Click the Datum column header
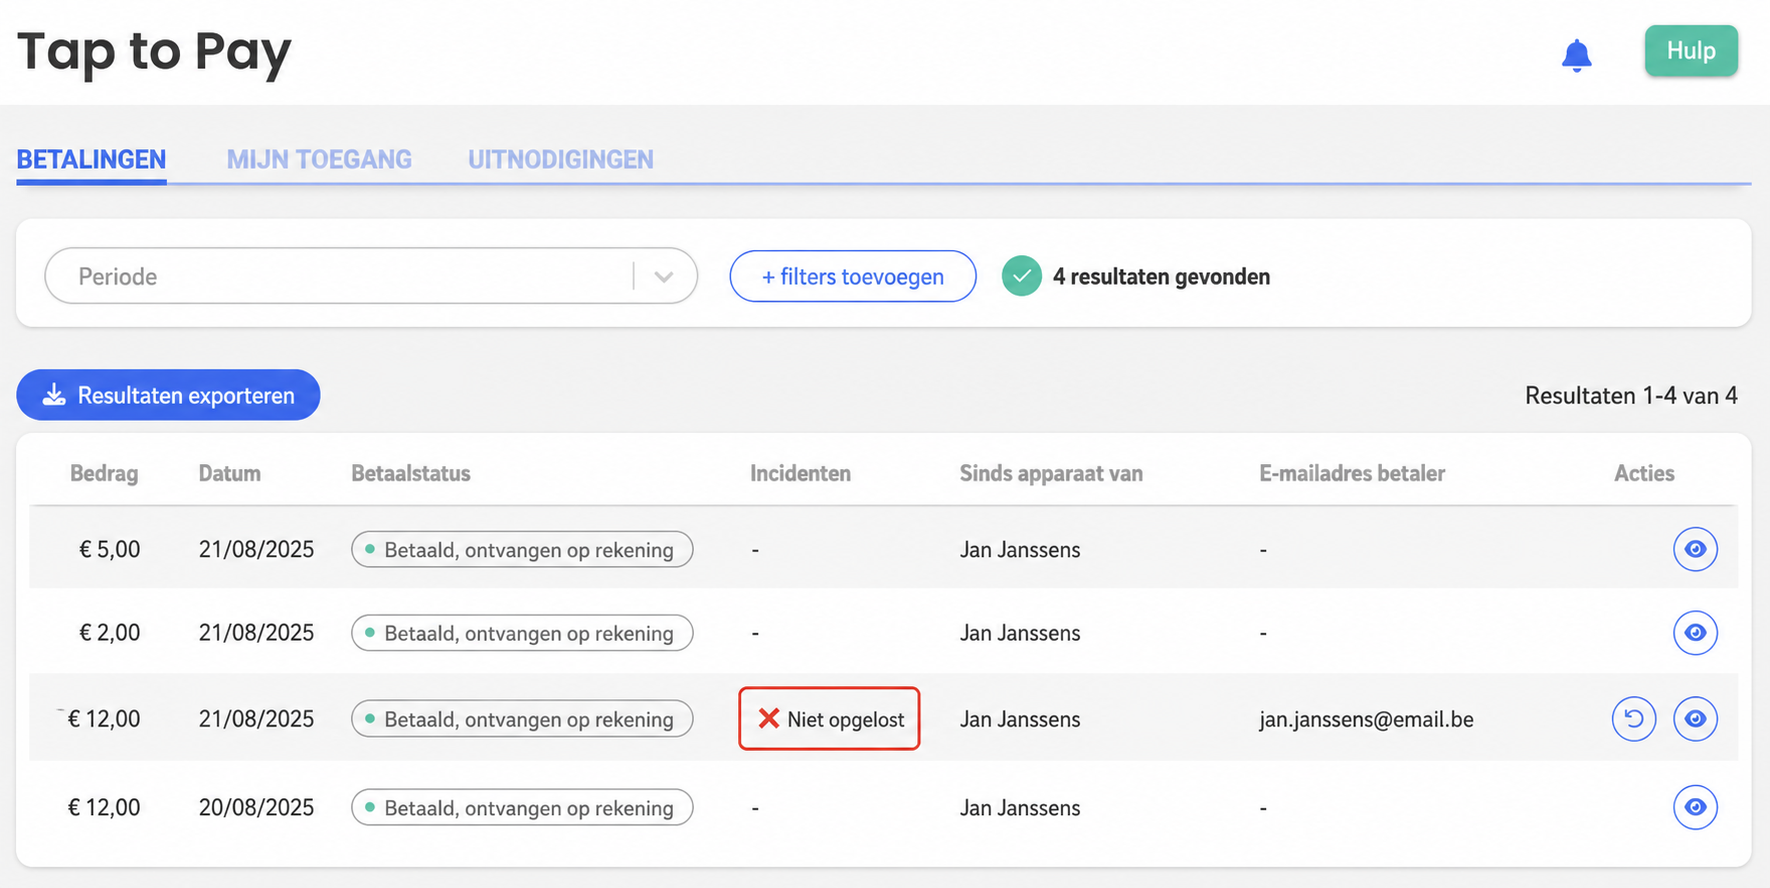 [x=230, y=473]
